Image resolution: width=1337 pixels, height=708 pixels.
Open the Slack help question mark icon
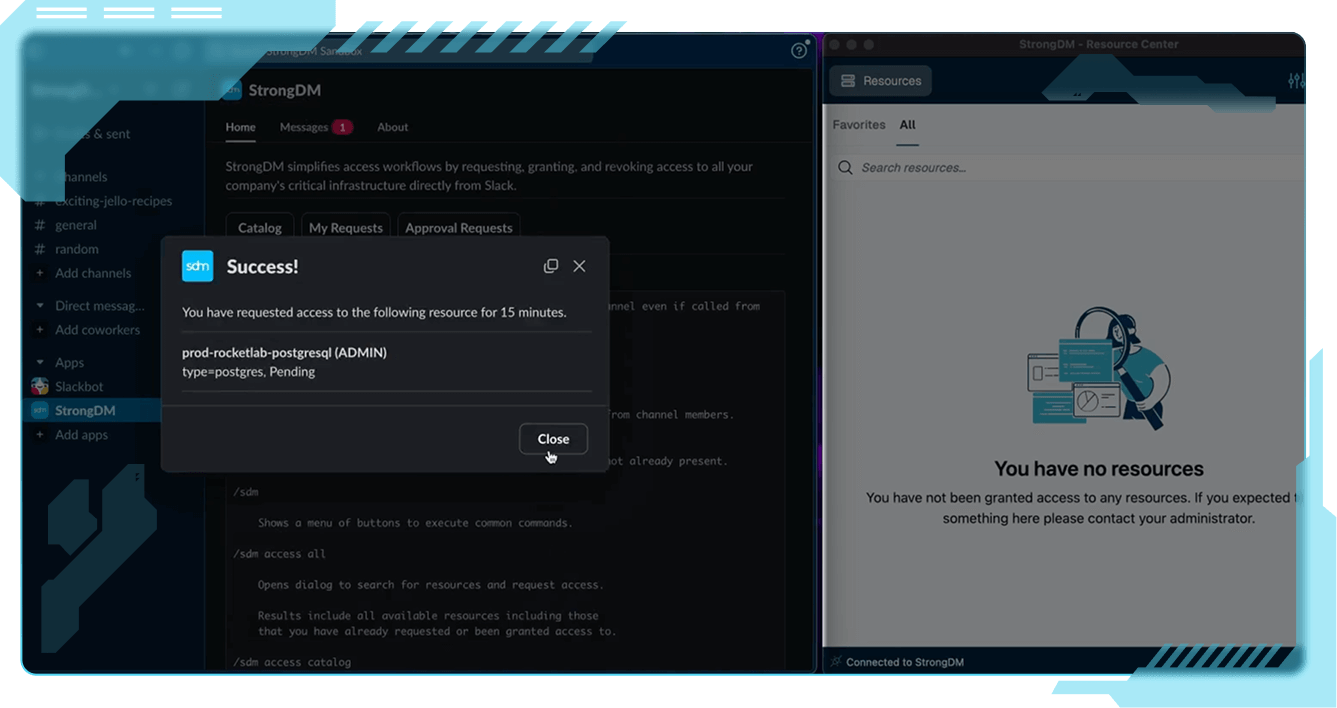799,51
